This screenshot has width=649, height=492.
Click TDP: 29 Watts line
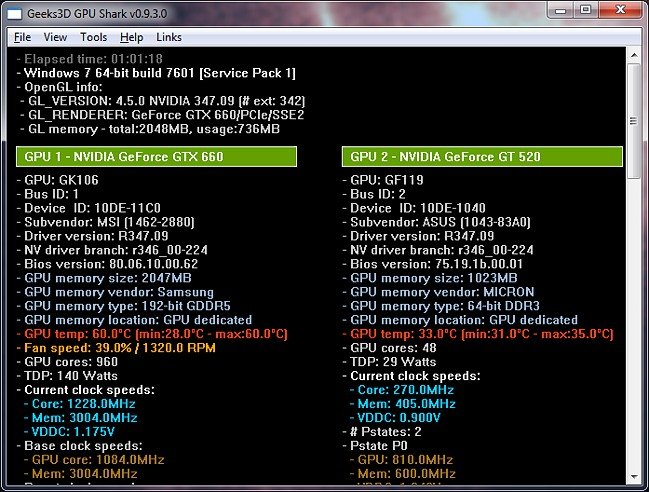[x=389, y=362]
